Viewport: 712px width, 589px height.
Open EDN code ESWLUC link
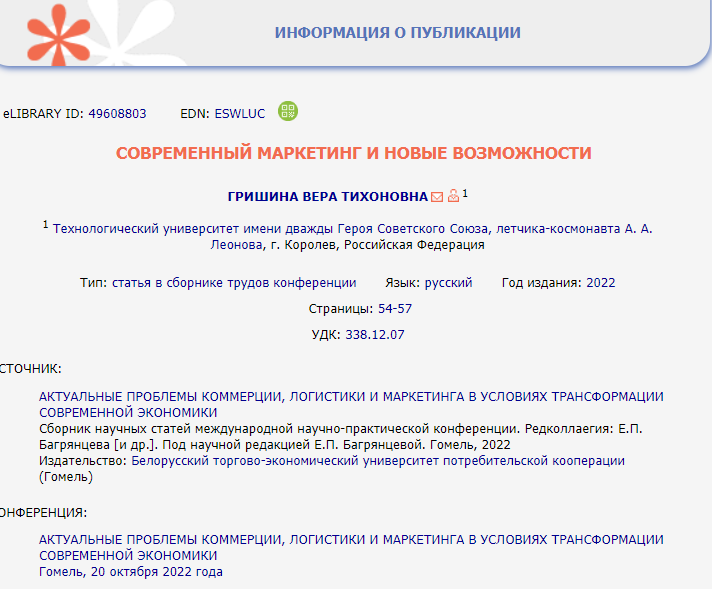[x=240, y=114]
